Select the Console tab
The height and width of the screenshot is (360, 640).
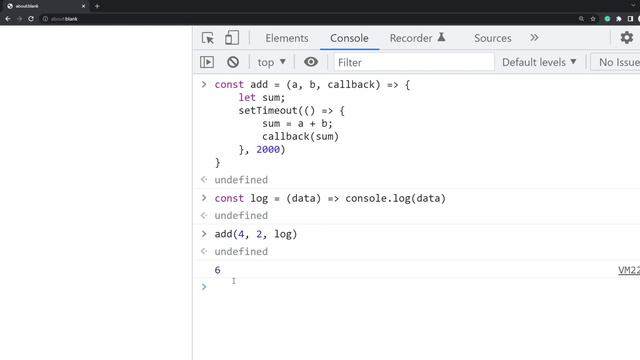point(349,38)
